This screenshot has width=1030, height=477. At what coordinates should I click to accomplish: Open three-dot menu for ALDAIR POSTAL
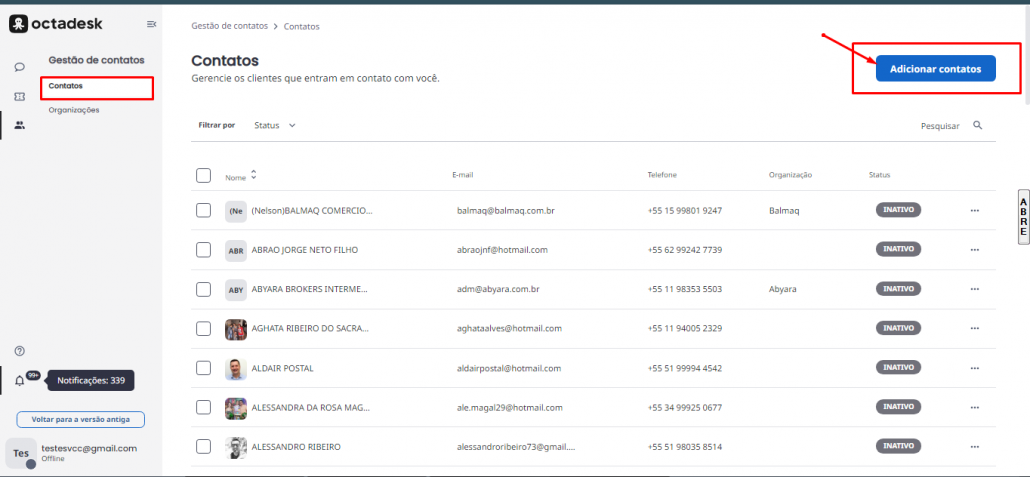point(974,368)
